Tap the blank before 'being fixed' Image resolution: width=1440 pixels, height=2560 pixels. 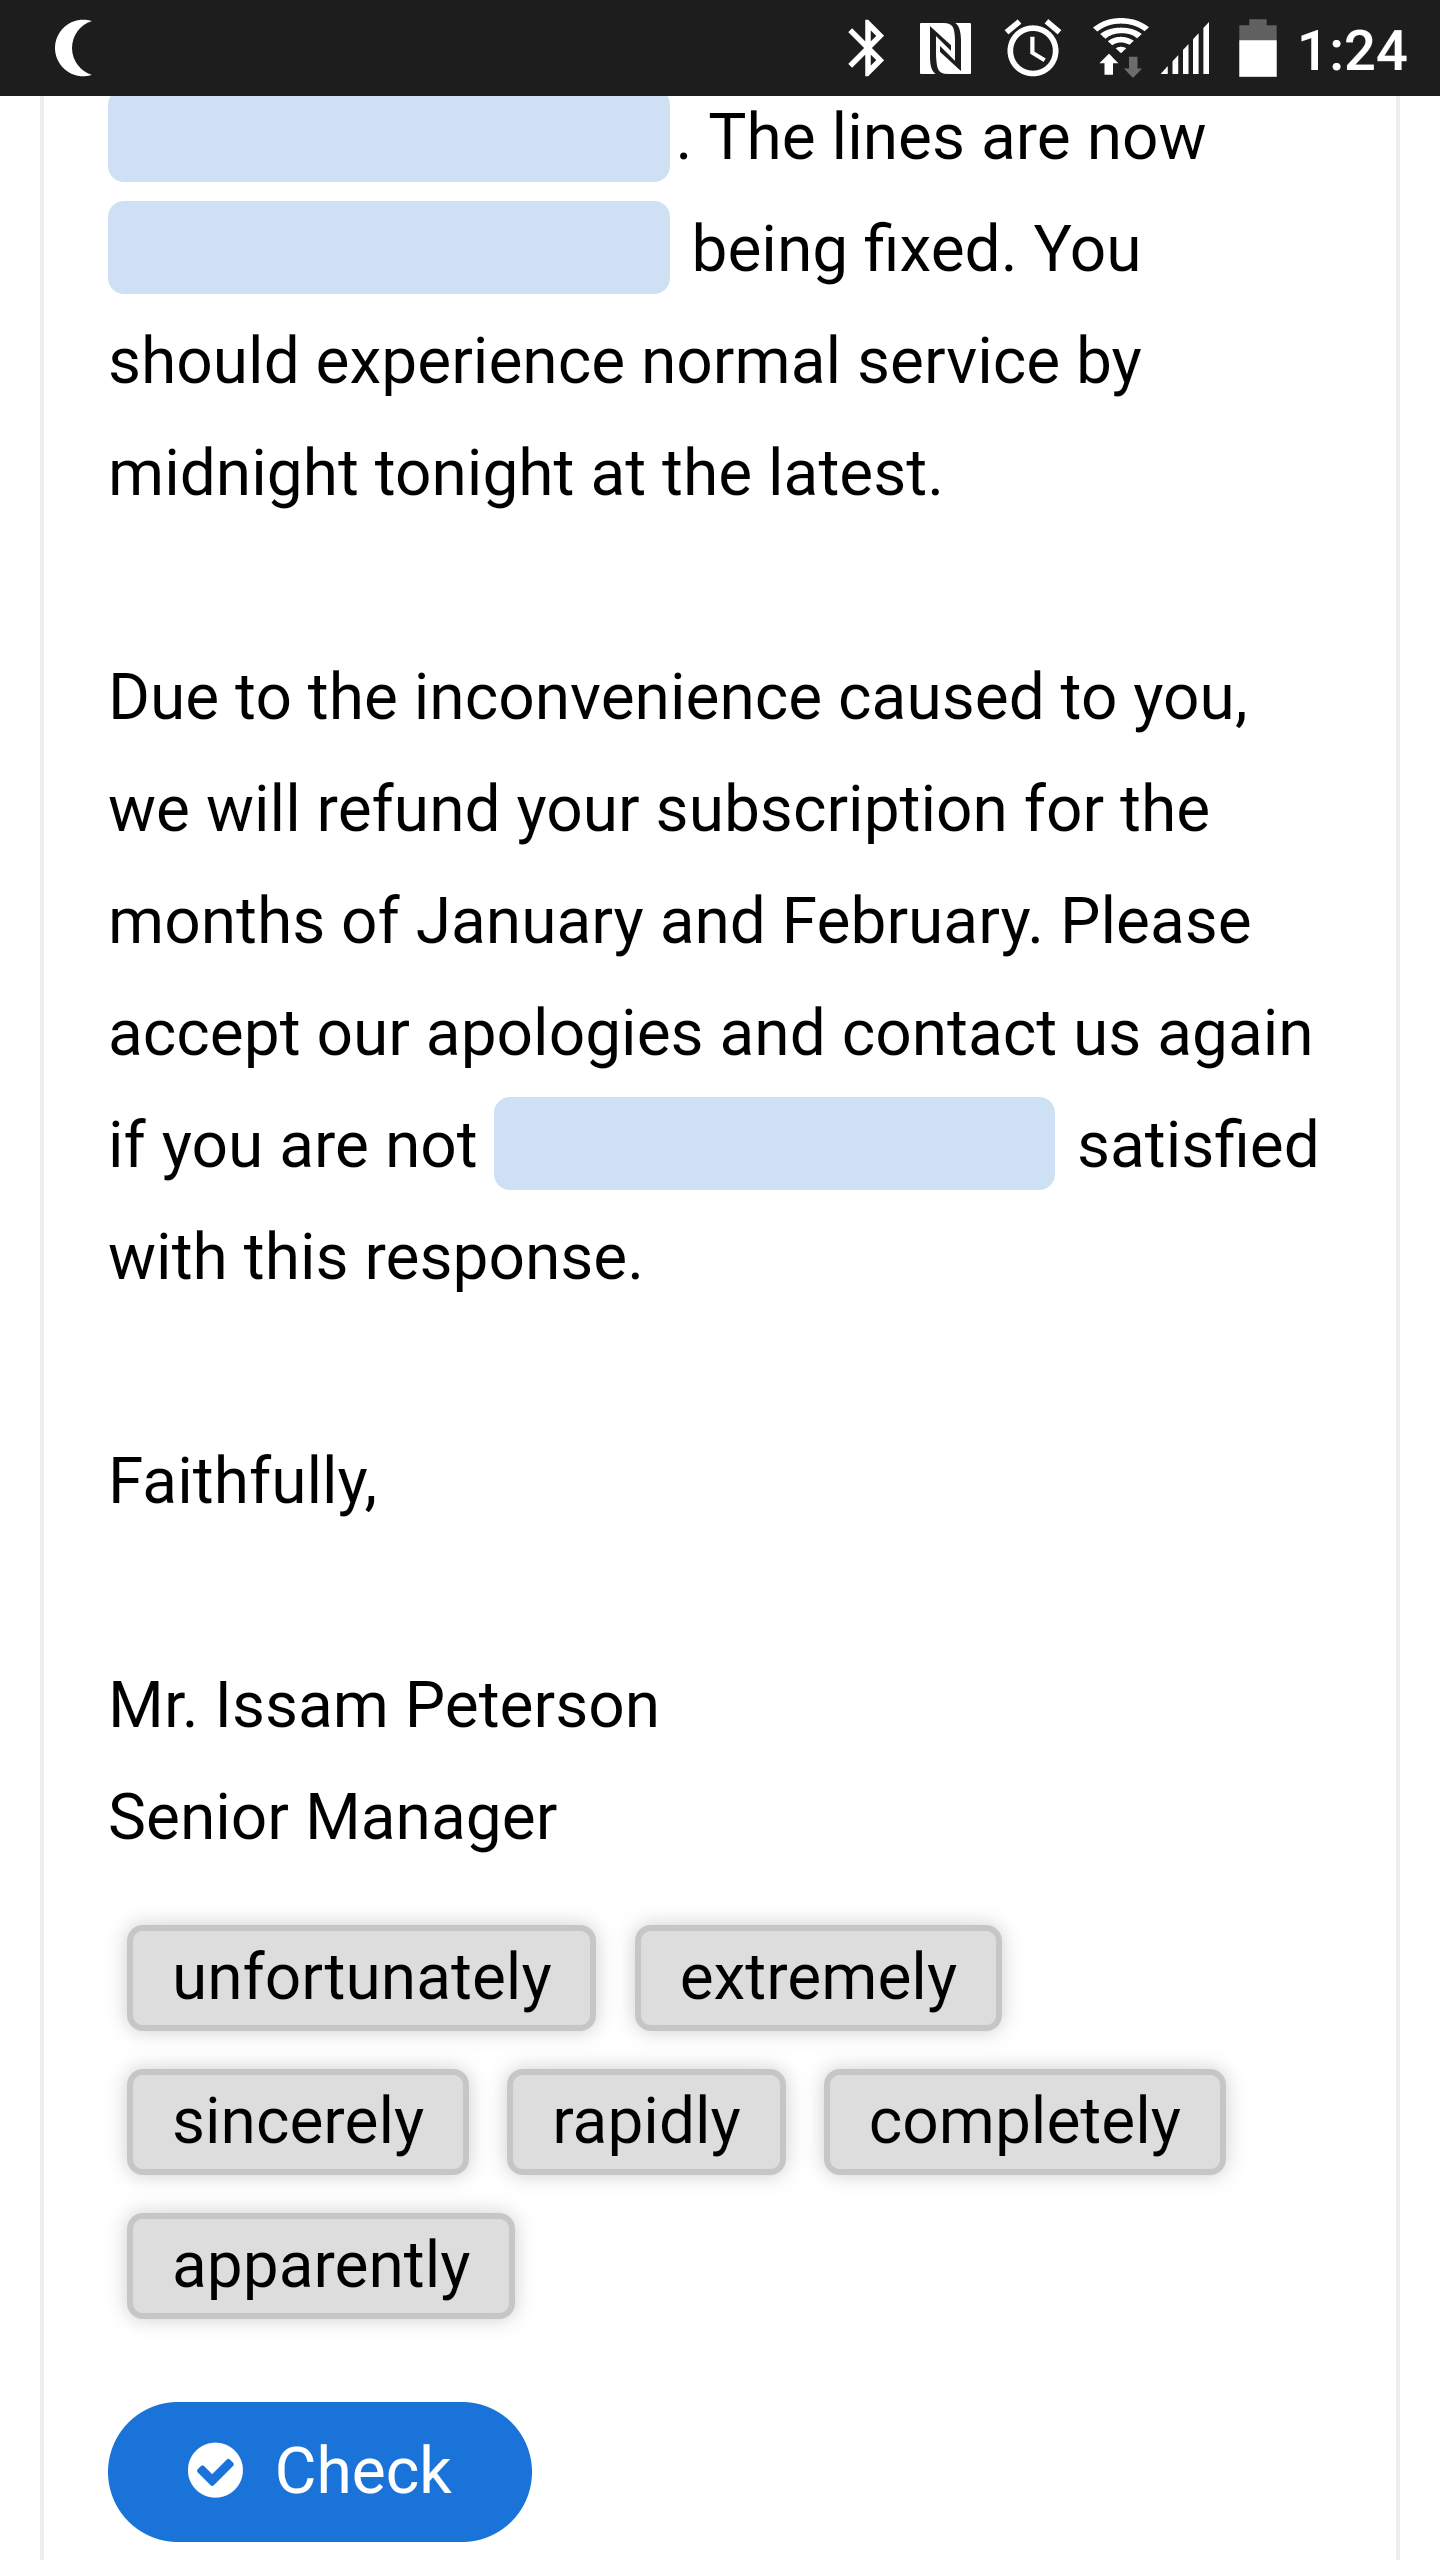(388, 248)
